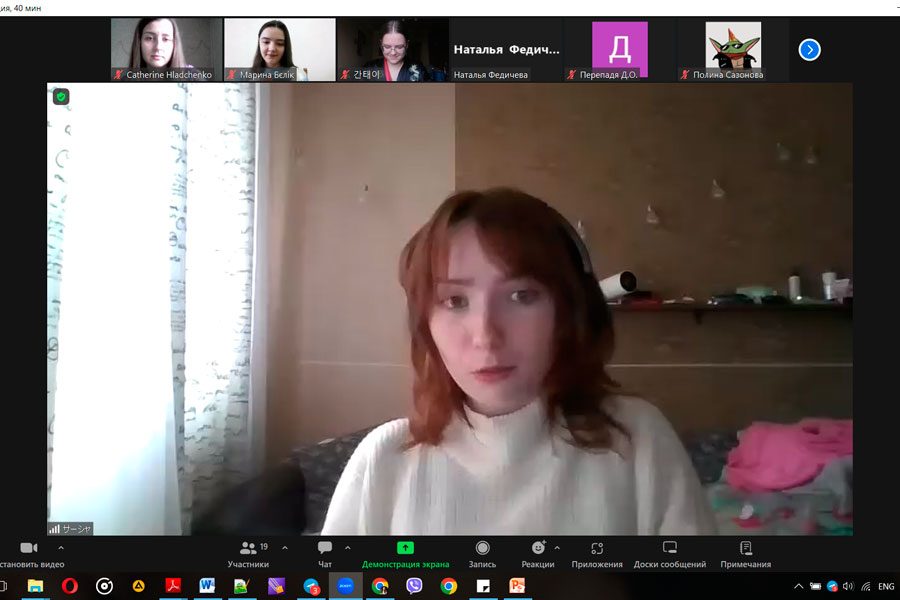Click the green encryption shield icon
The height and width of the screenshot is (600, 900).
tap(61, 96)
